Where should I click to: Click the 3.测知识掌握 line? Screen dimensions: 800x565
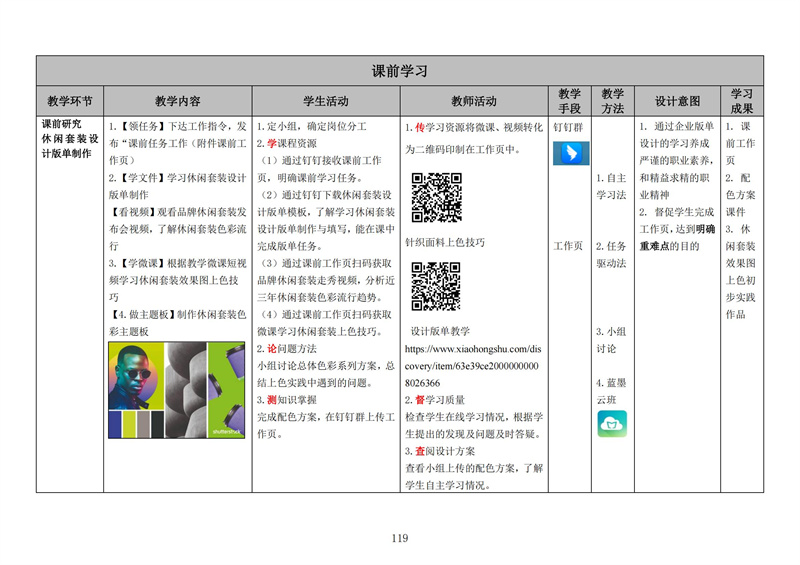[287, 400]
